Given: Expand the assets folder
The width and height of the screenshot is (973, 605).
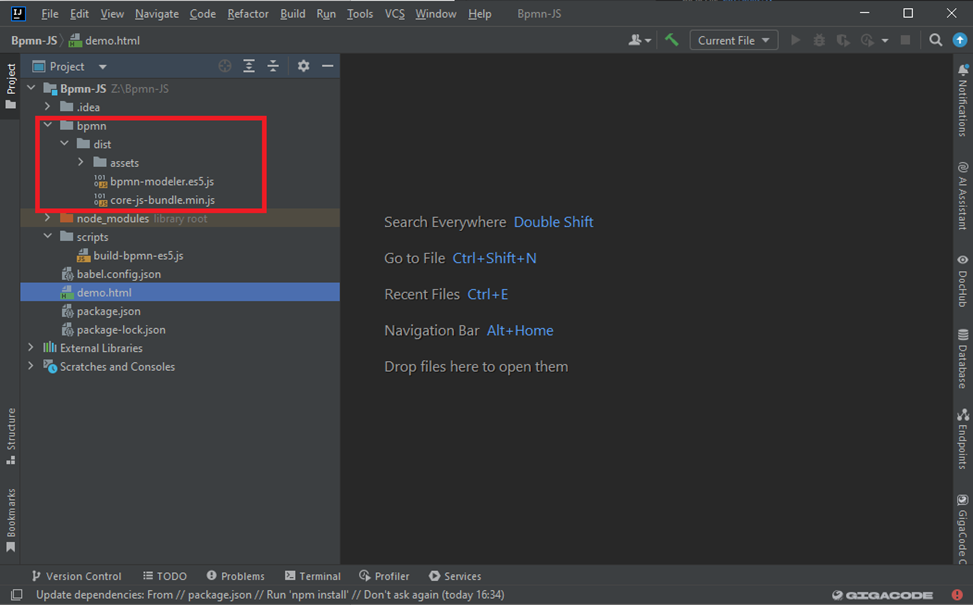Looking at the screenshot, I should pyautogui.click(x=81, y=163).
